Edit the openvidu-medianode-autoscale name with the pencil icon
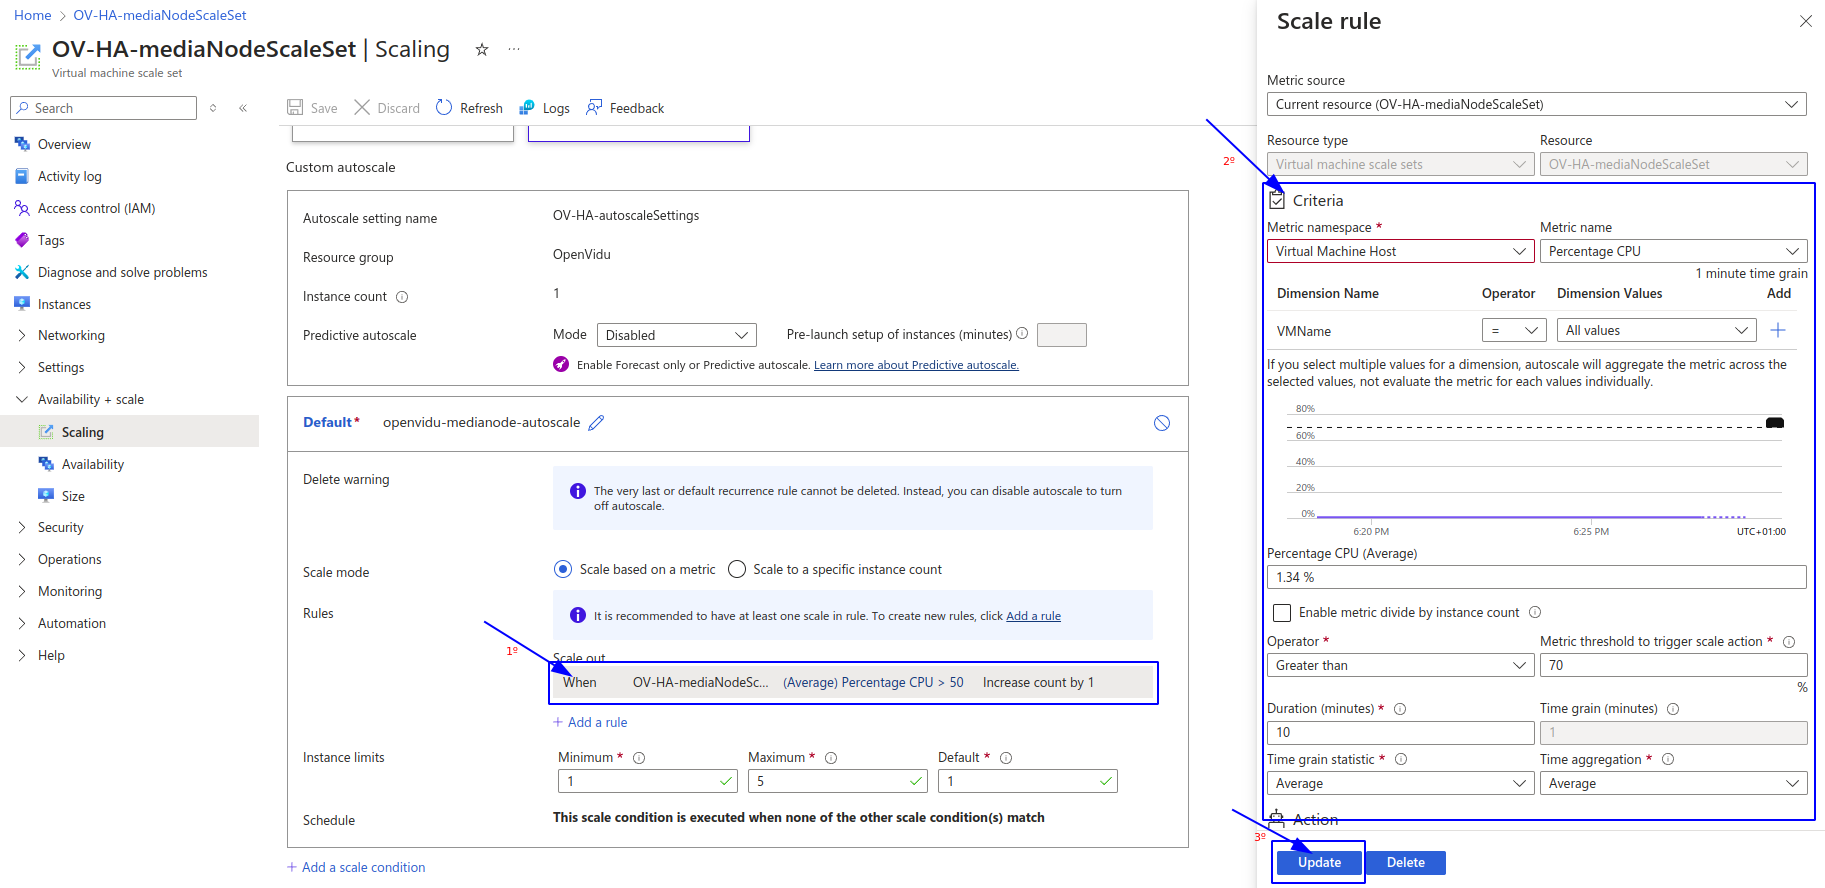This screenshot has width=1825, height=888. (596, 423)
